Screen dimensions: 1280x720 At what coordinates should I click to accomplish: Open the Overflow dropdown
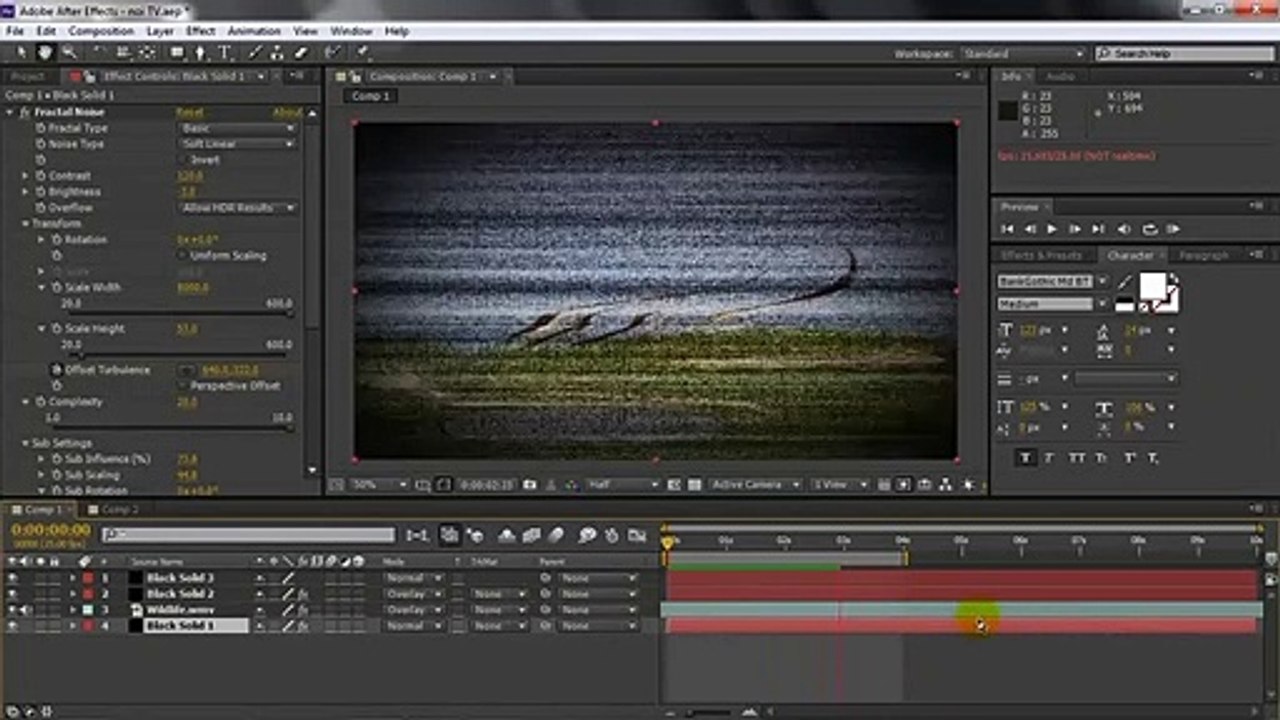238,208
